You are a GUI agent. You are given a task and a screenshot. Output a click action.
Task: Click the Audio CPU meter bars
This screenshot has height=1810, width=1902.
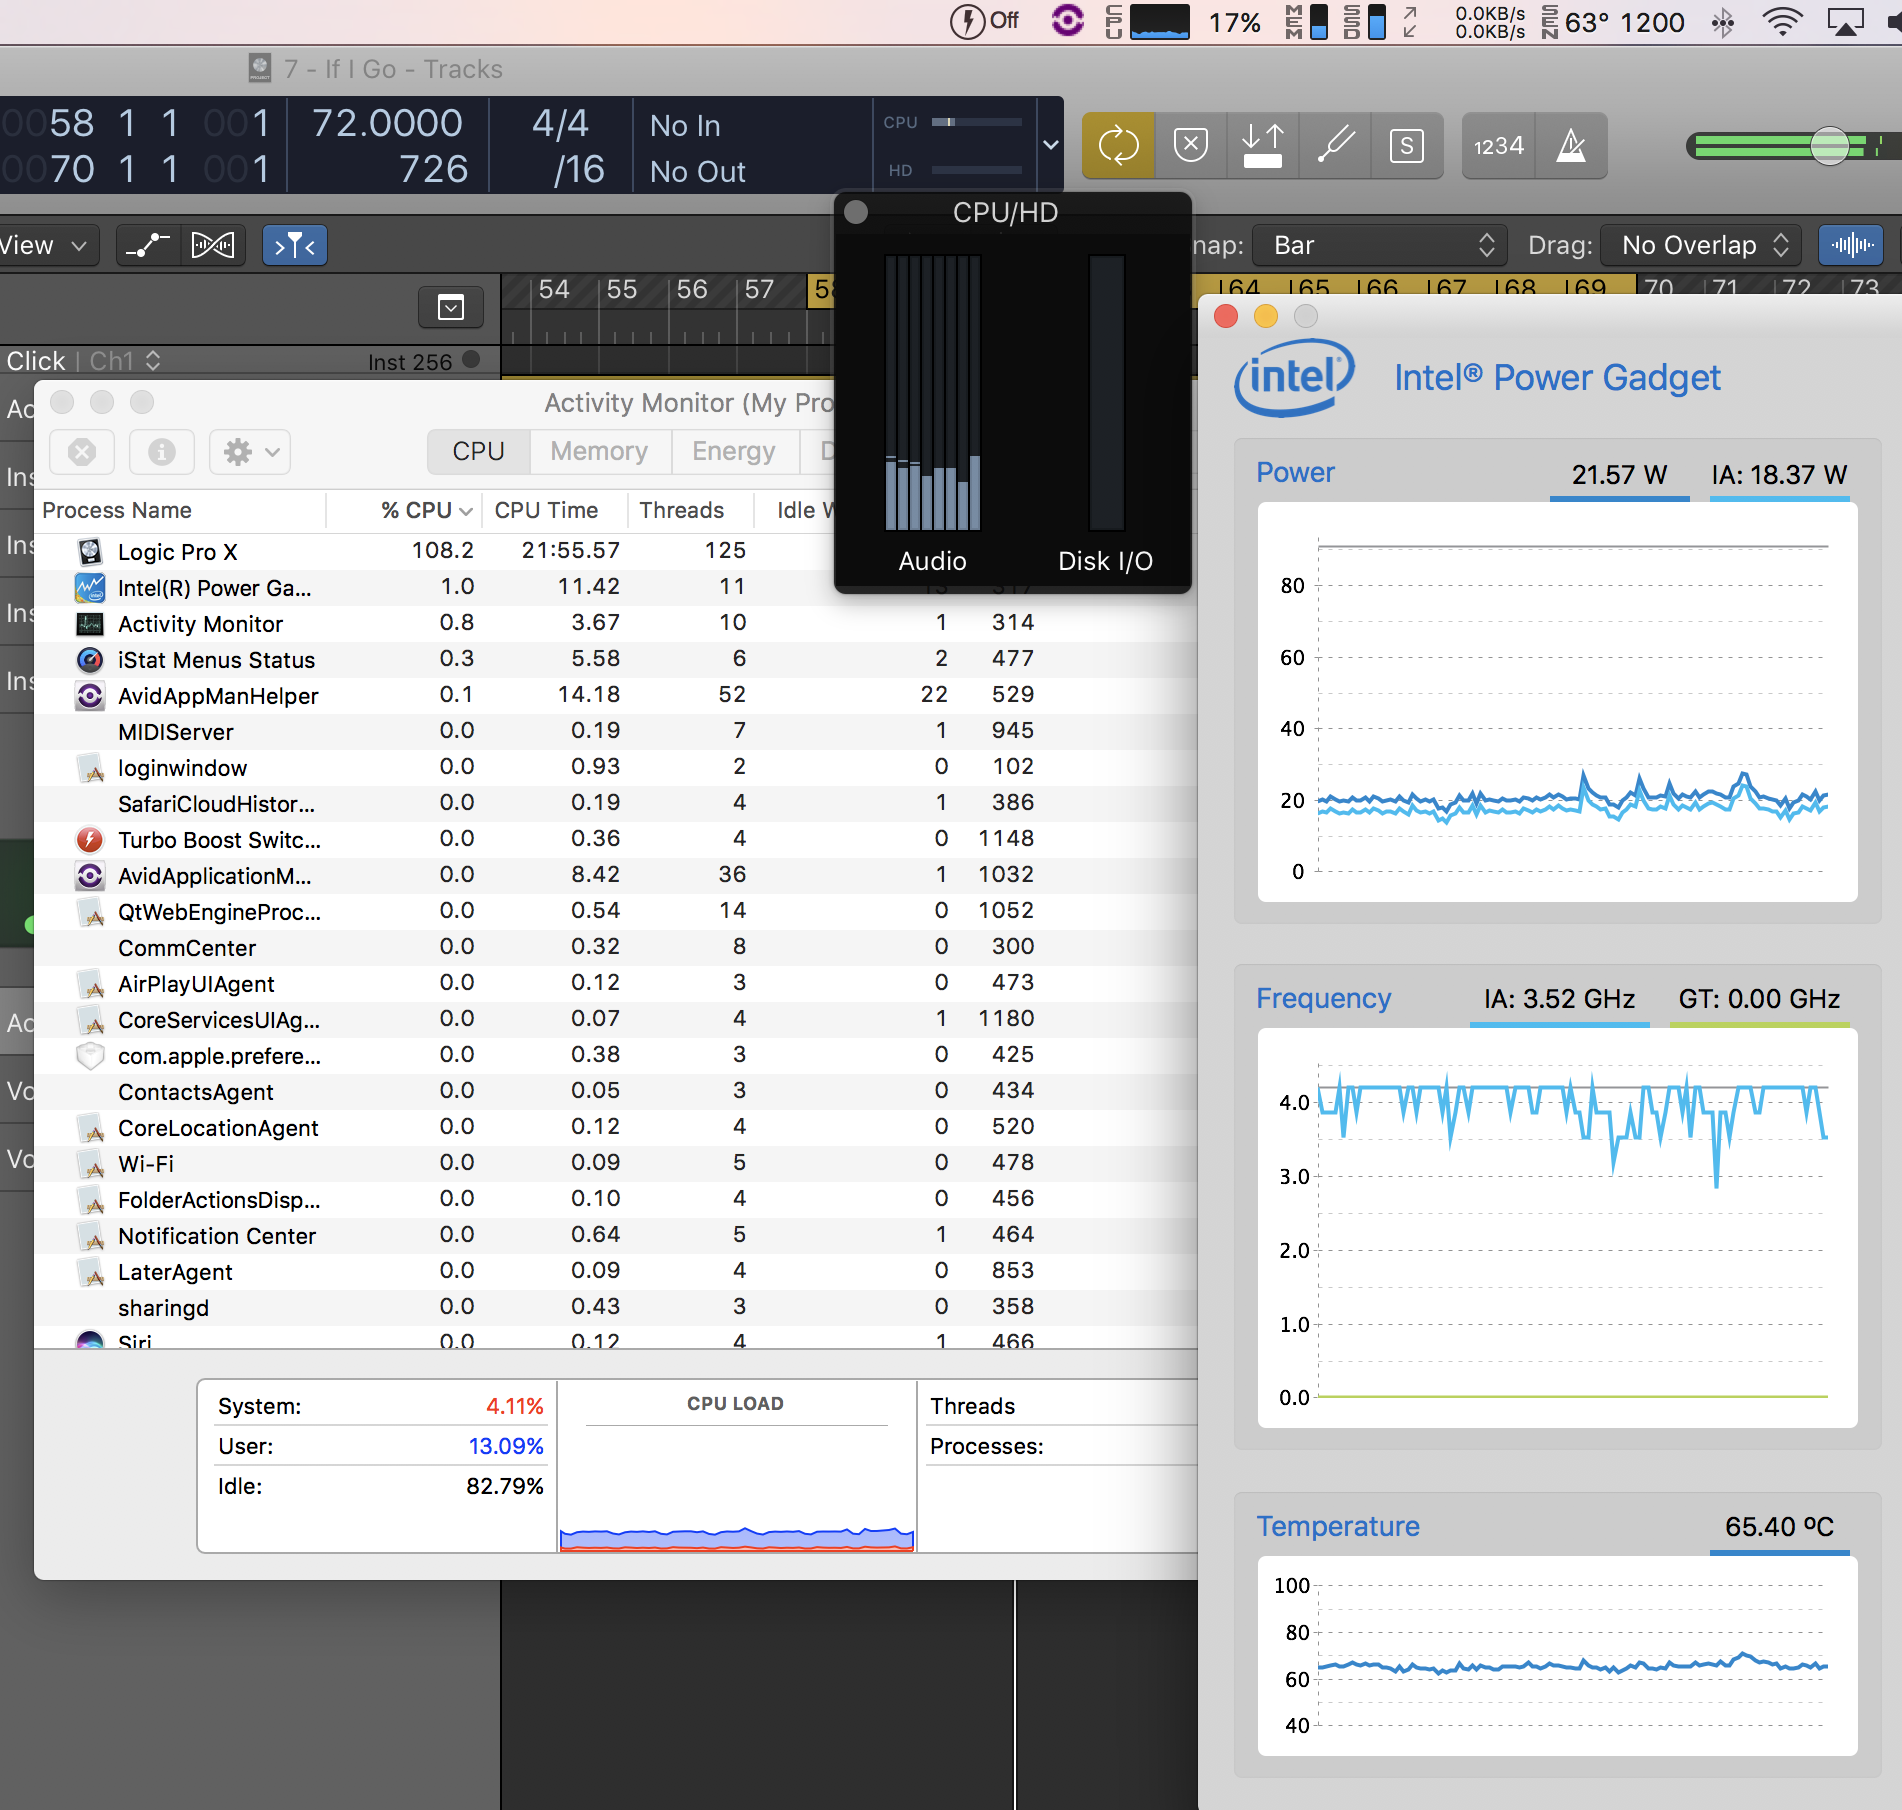coord(932,392)
